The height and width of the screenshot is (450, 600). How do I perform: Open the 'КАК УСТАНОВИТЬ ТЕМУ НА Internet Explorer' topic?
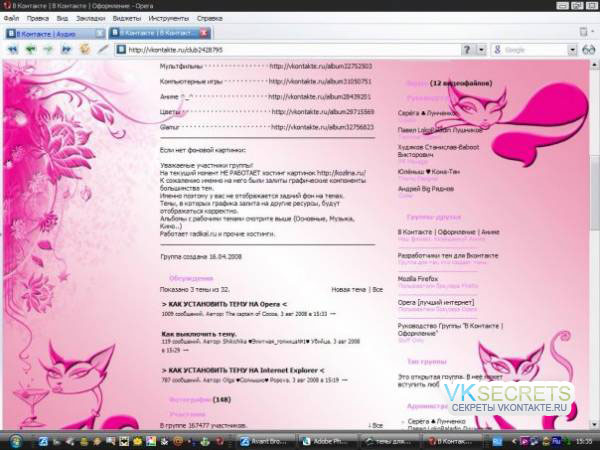point(243,370)
